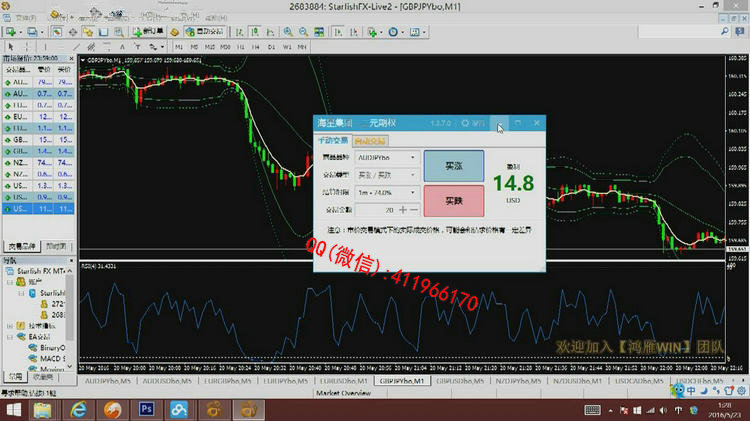Open the trade type dropdown in dialog
This screenshot has height=421, width=750.
(x=387, y=175)
